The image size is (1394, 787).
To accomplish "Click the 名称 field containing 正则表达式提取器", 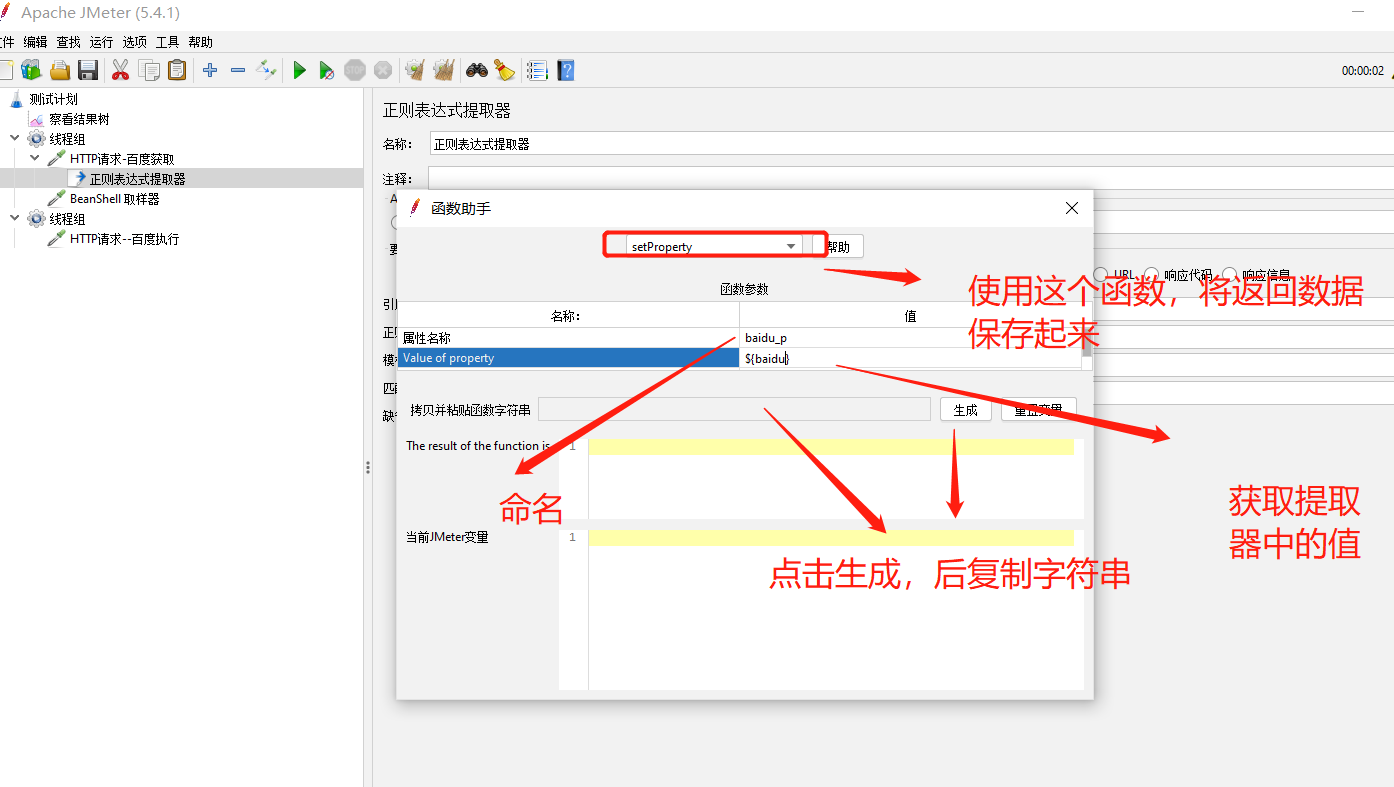I will (x=911, y=144).
